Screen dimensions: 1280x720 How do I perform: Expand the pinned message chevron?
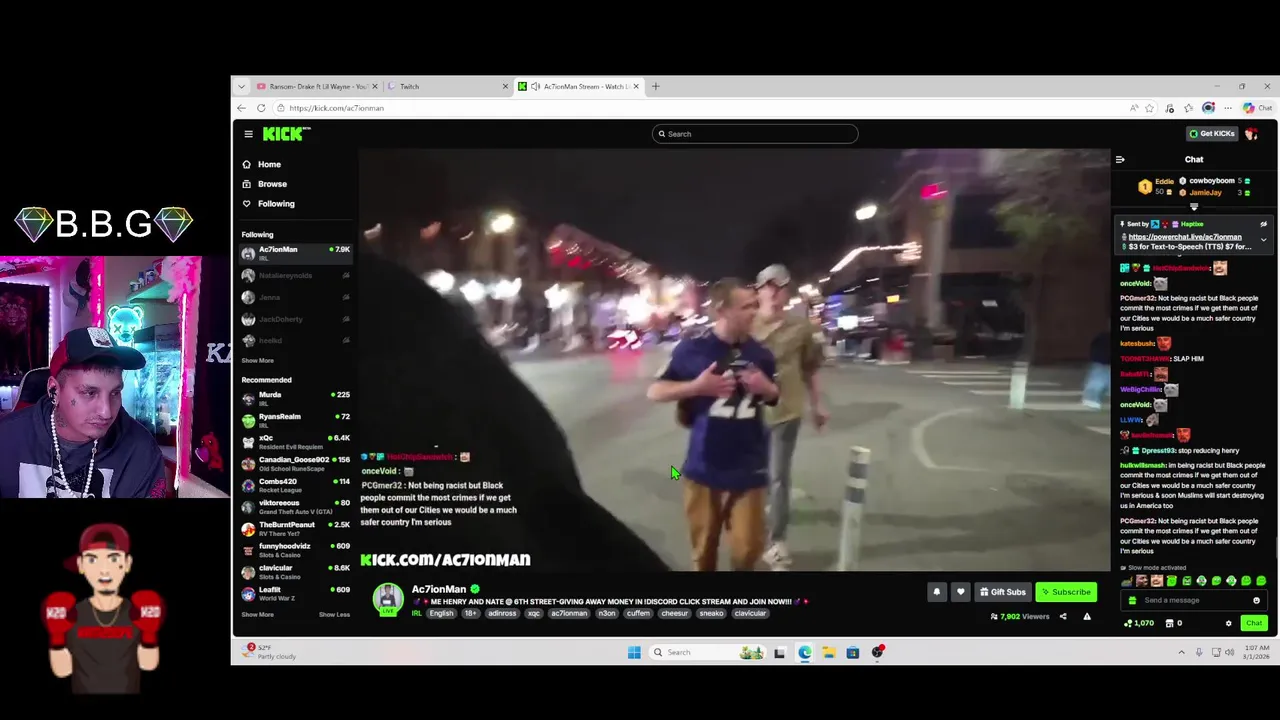(x=1263, y=240)
